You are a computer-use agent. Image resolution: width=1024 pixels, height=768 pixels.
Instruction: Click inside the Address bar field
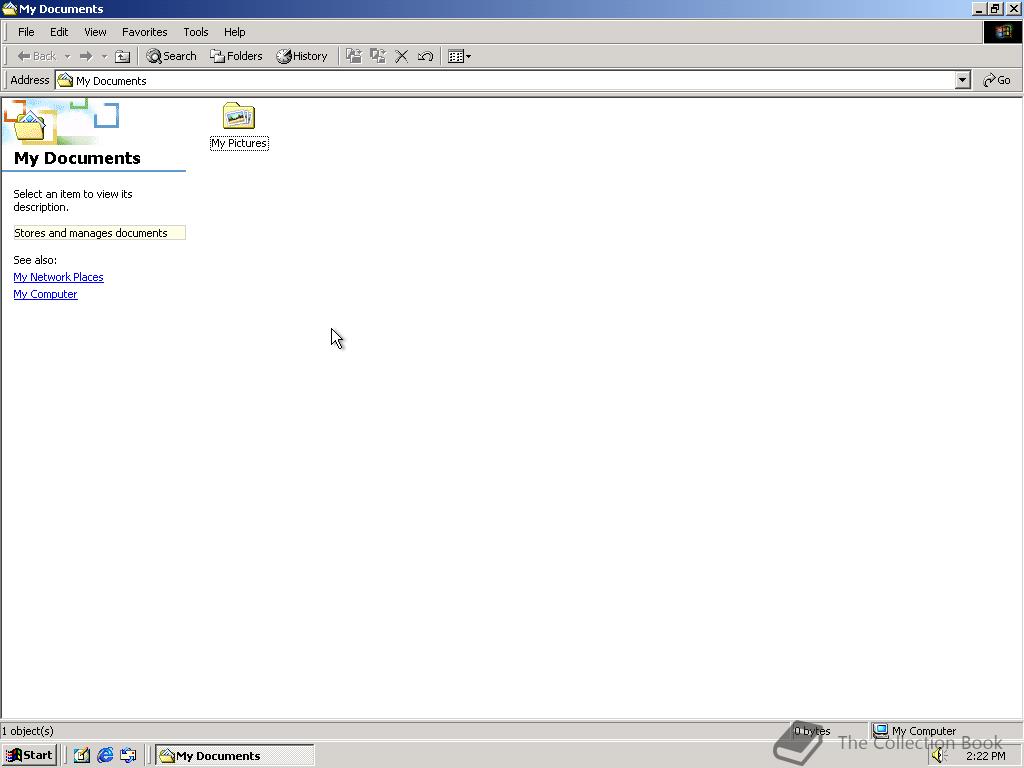(505, 80)
